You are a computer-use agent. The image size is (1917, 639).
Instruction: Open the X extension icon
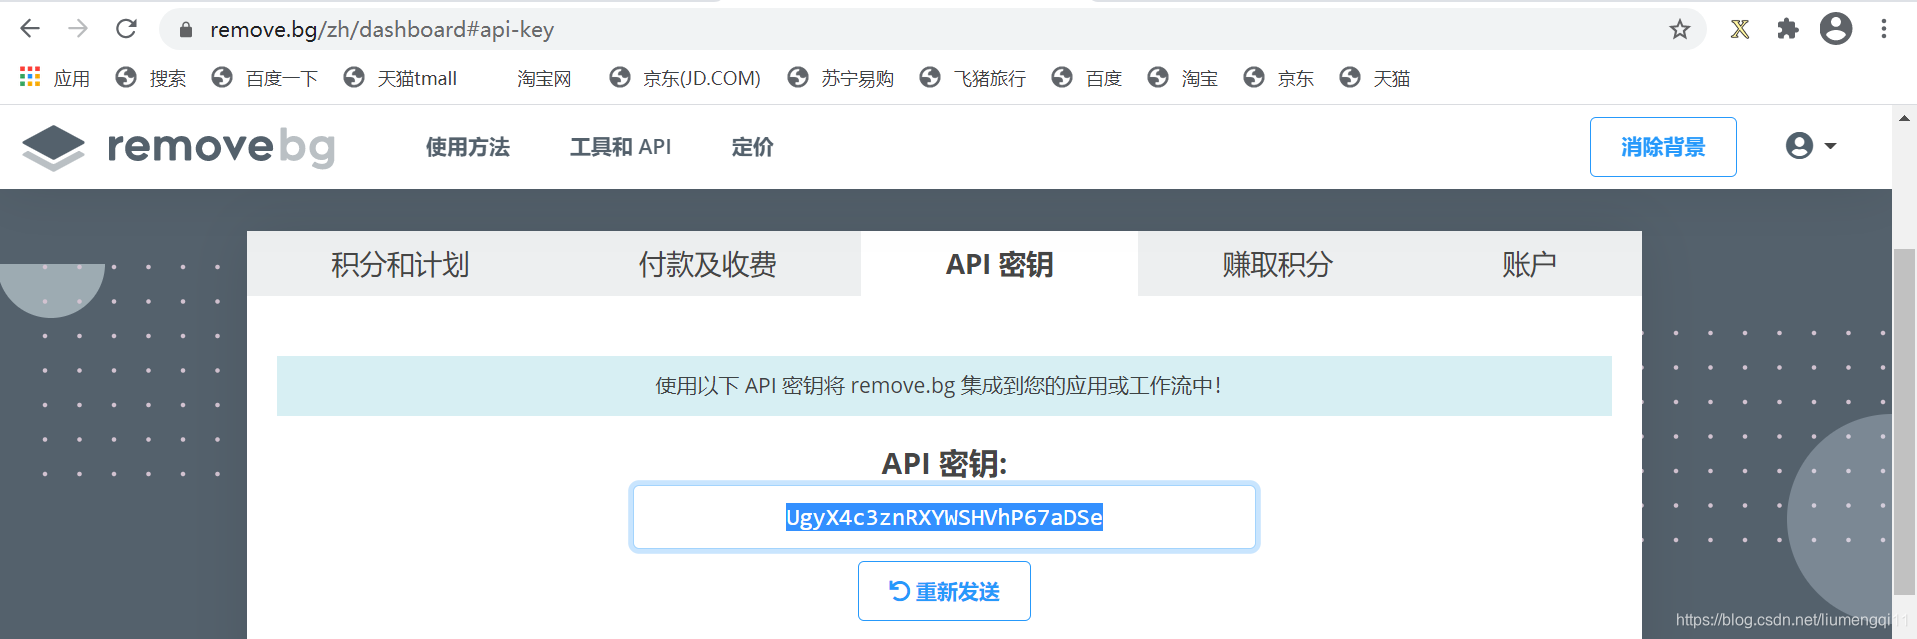1740,29
